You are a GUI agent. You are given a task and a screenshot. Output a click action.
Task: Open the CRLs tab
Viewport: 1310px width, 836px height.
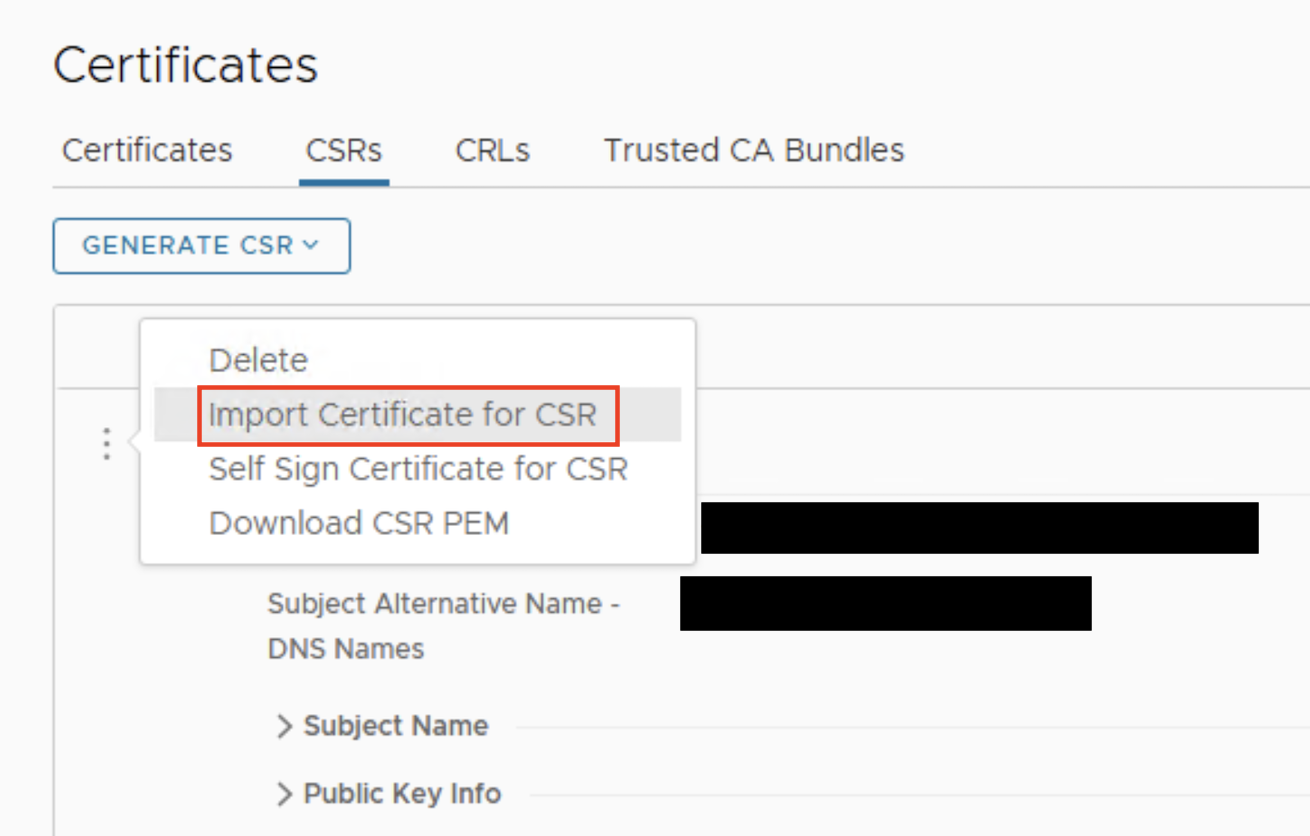(x=492, y=150)
